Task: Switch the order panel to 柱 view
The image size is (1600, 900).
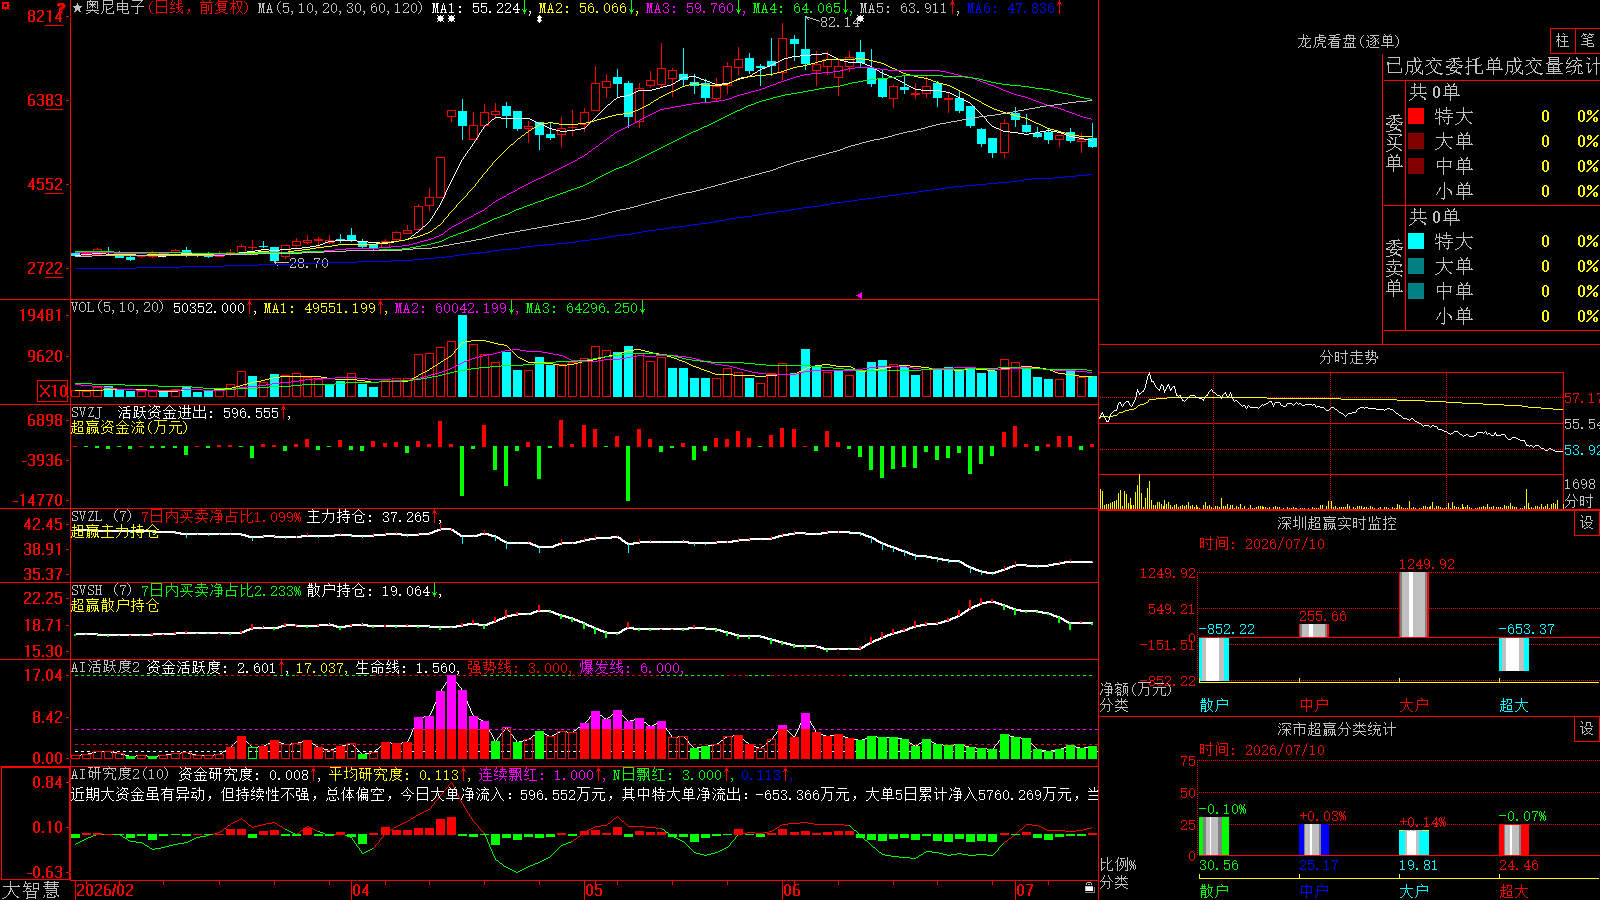Action: coord(1562,41)
